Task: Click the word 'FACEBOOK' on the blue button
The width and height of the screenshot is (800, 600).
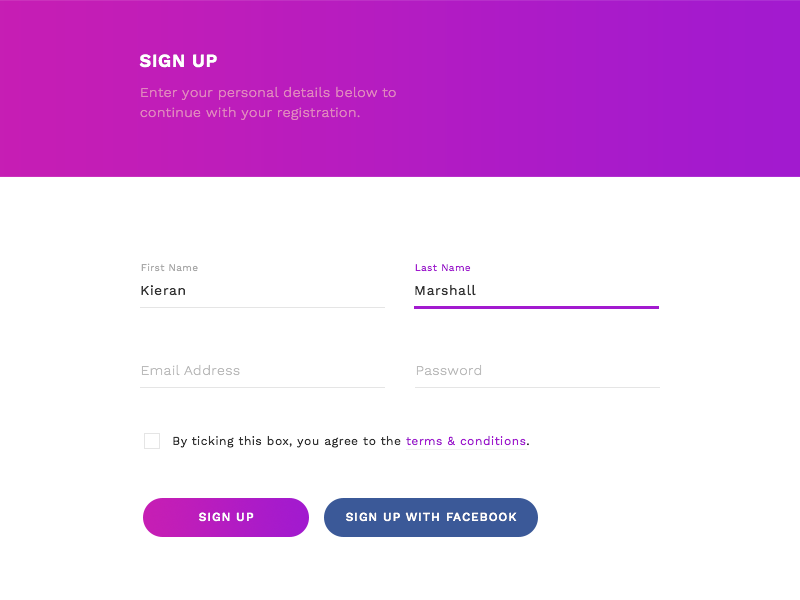Action: coord(481,517)
